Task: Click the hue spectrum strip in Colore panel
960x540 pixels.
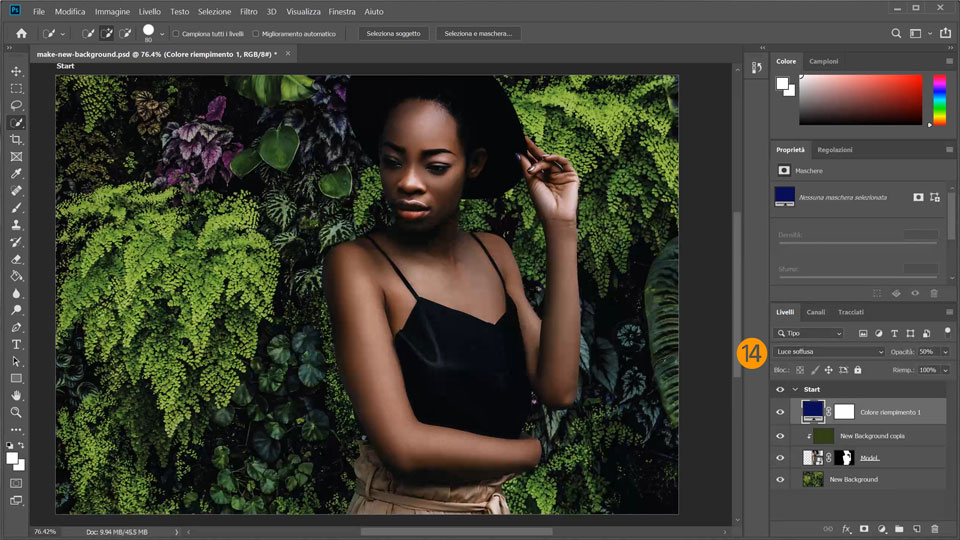Action: pyautogui.click(x=939, y=100)
